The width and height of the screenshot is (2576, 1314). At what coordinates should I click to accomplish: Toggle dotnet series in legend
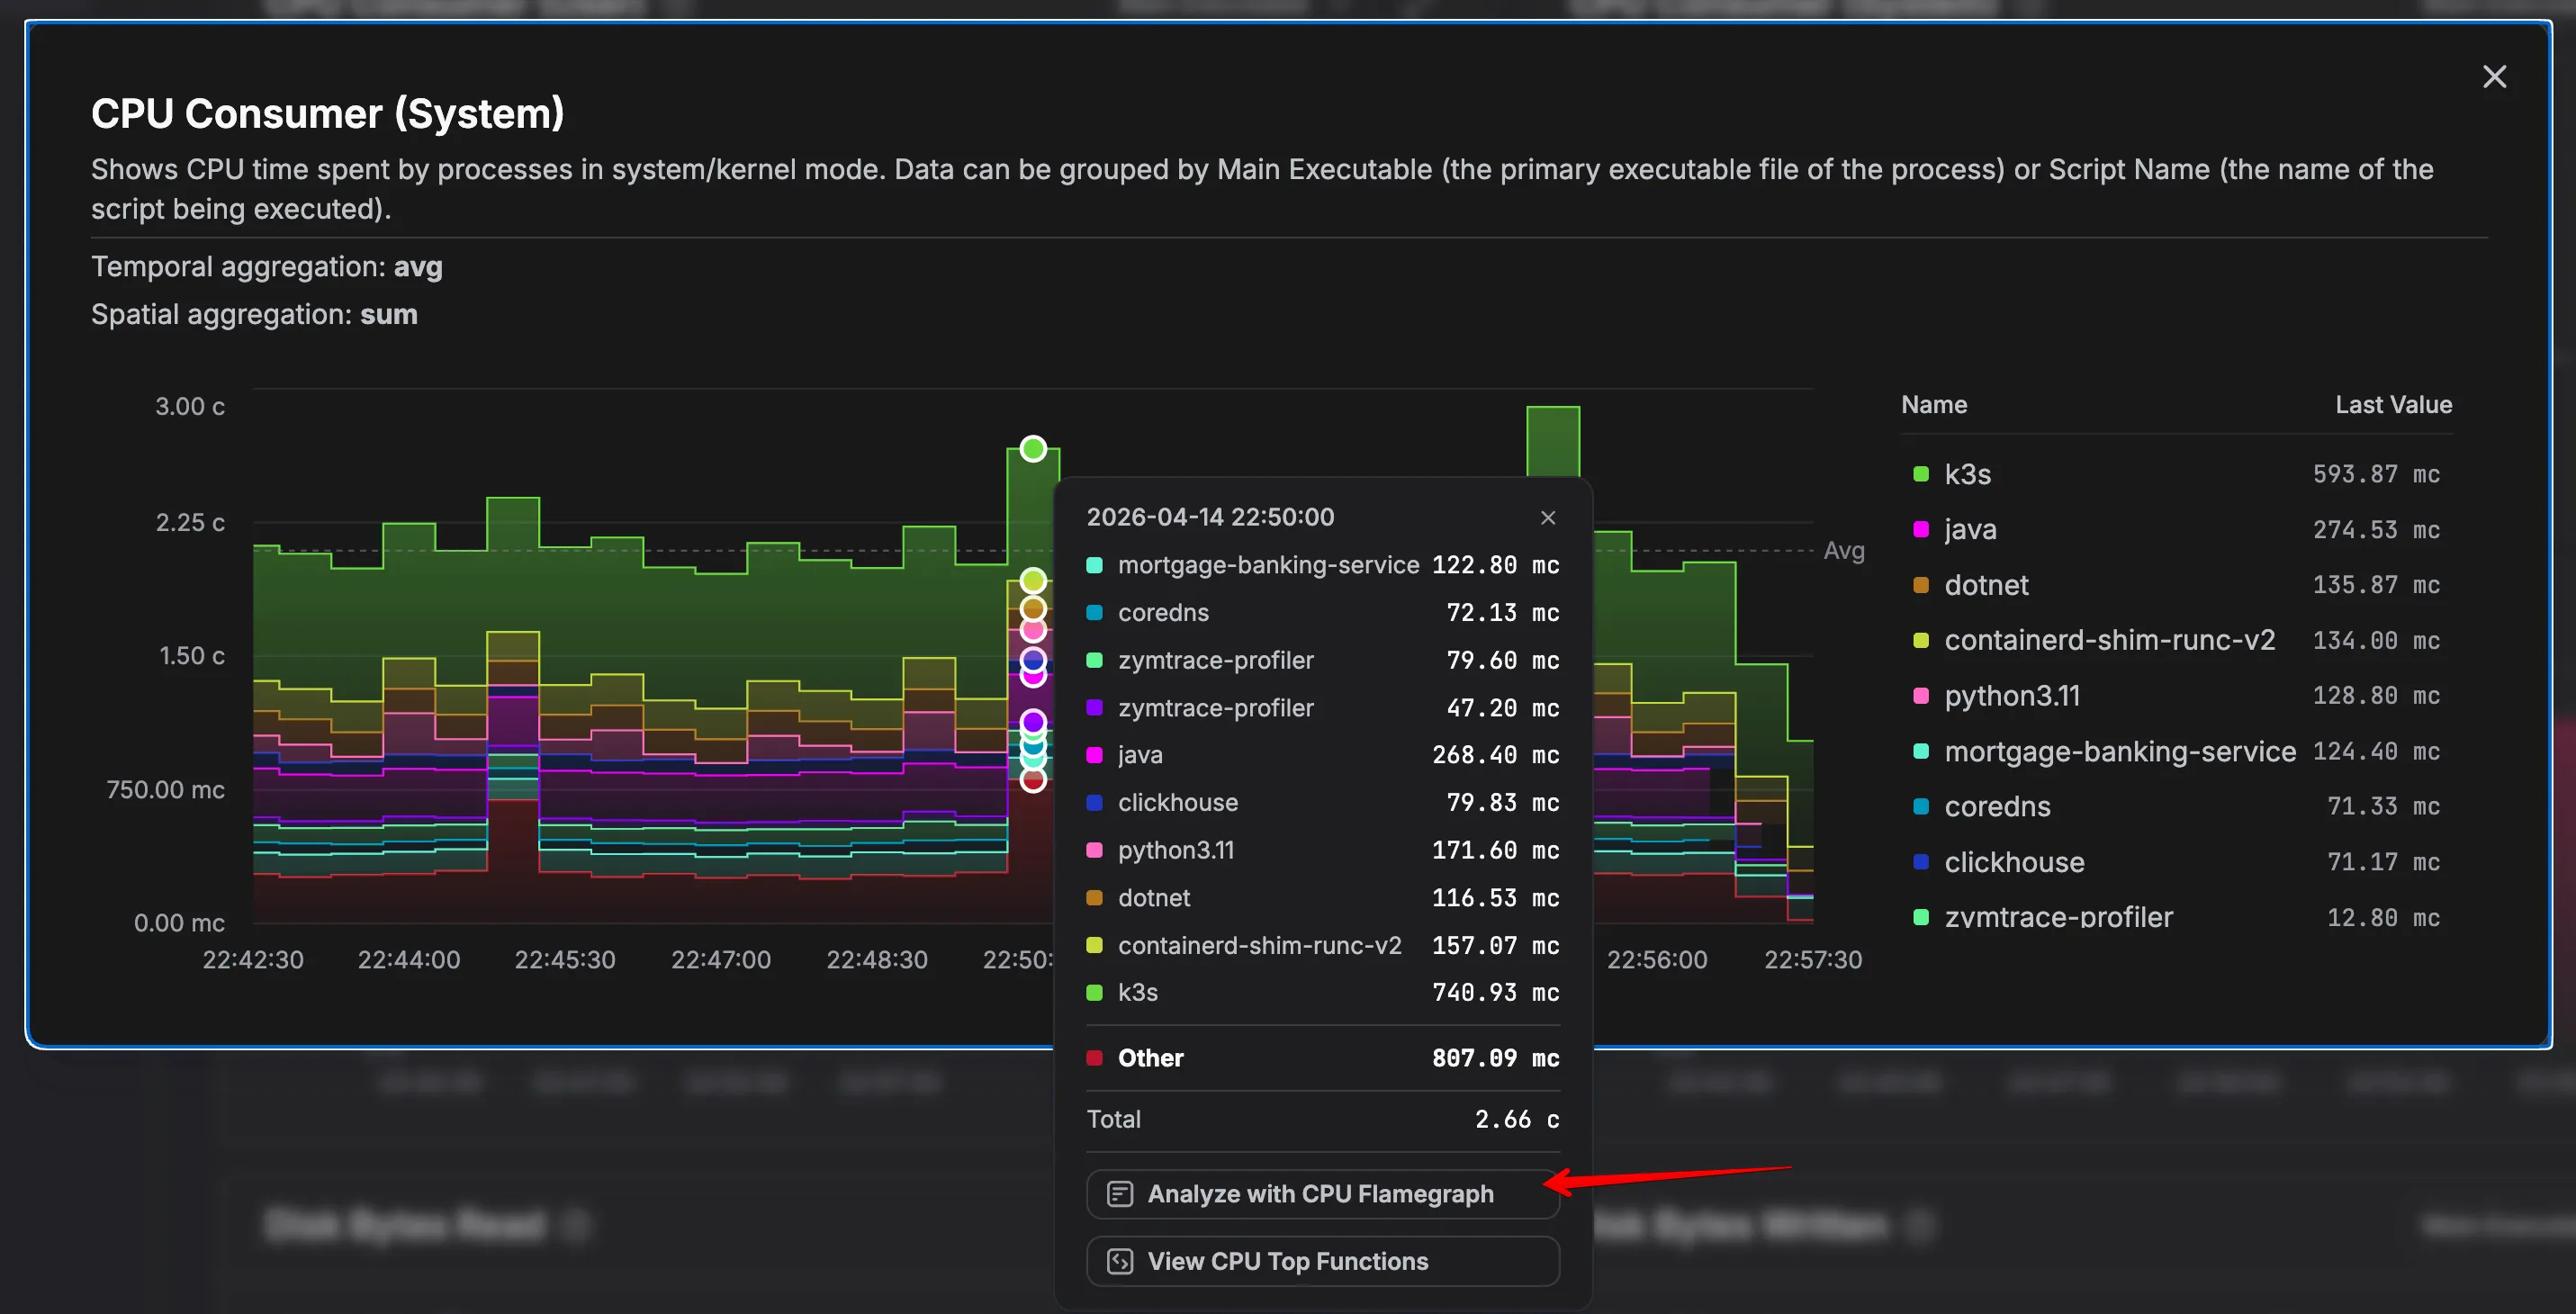2176,585
